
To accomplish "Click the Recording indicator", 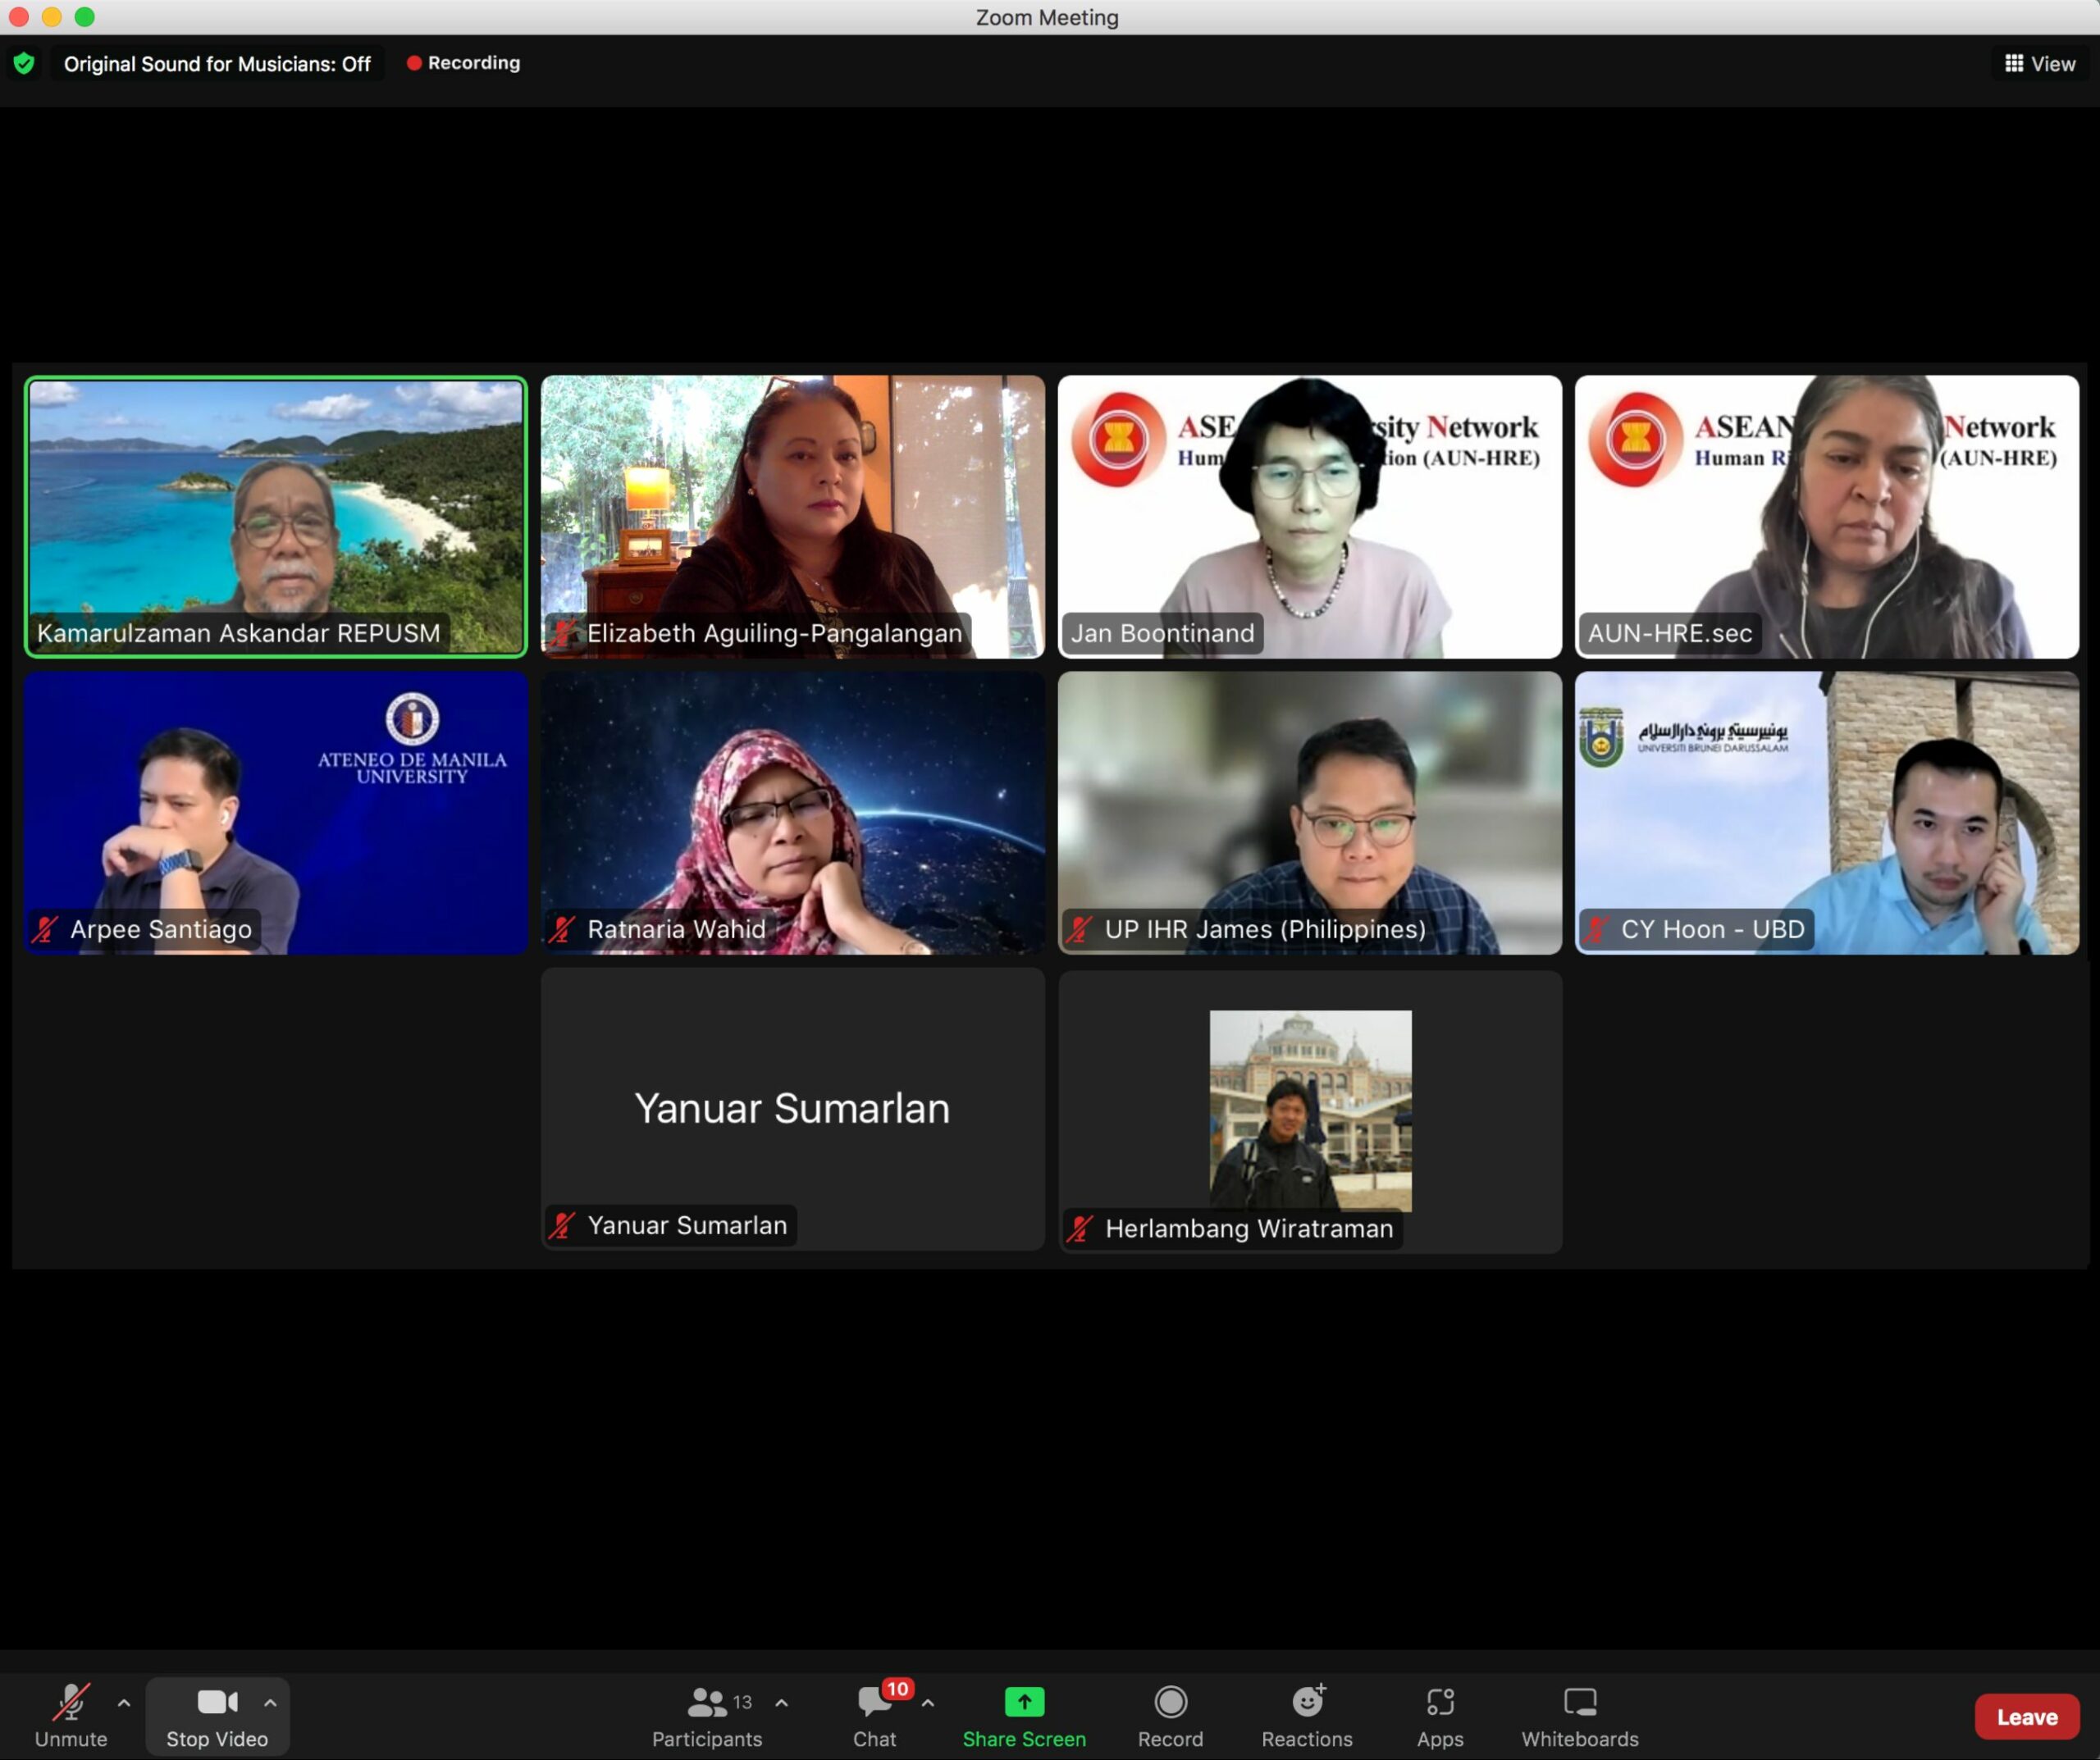I will click(x=464, y=63).
